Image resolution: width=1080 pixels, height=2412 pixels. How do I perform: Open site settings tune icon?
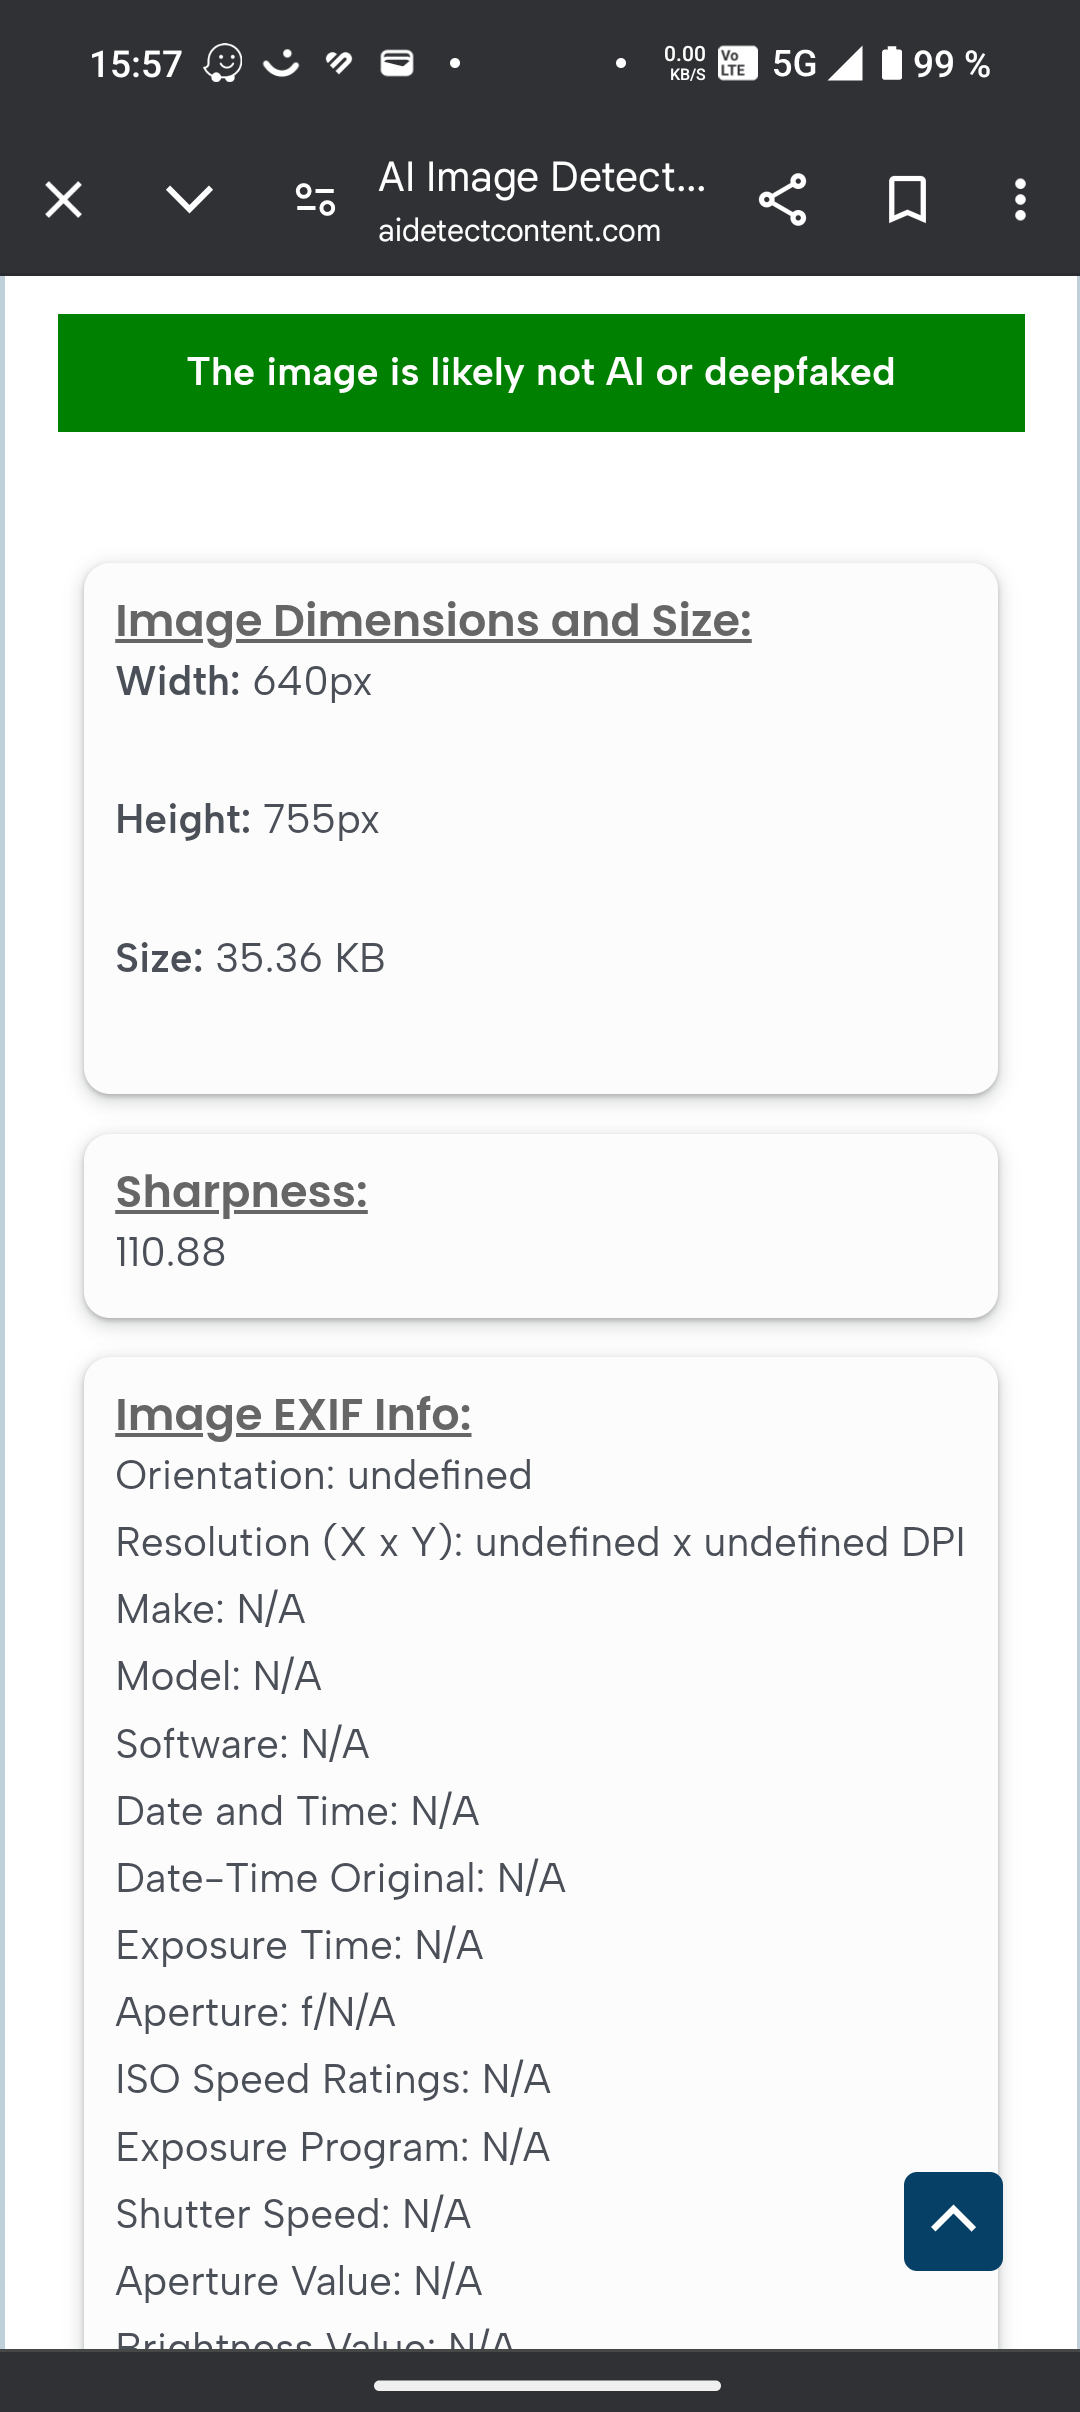coord(315,200)
